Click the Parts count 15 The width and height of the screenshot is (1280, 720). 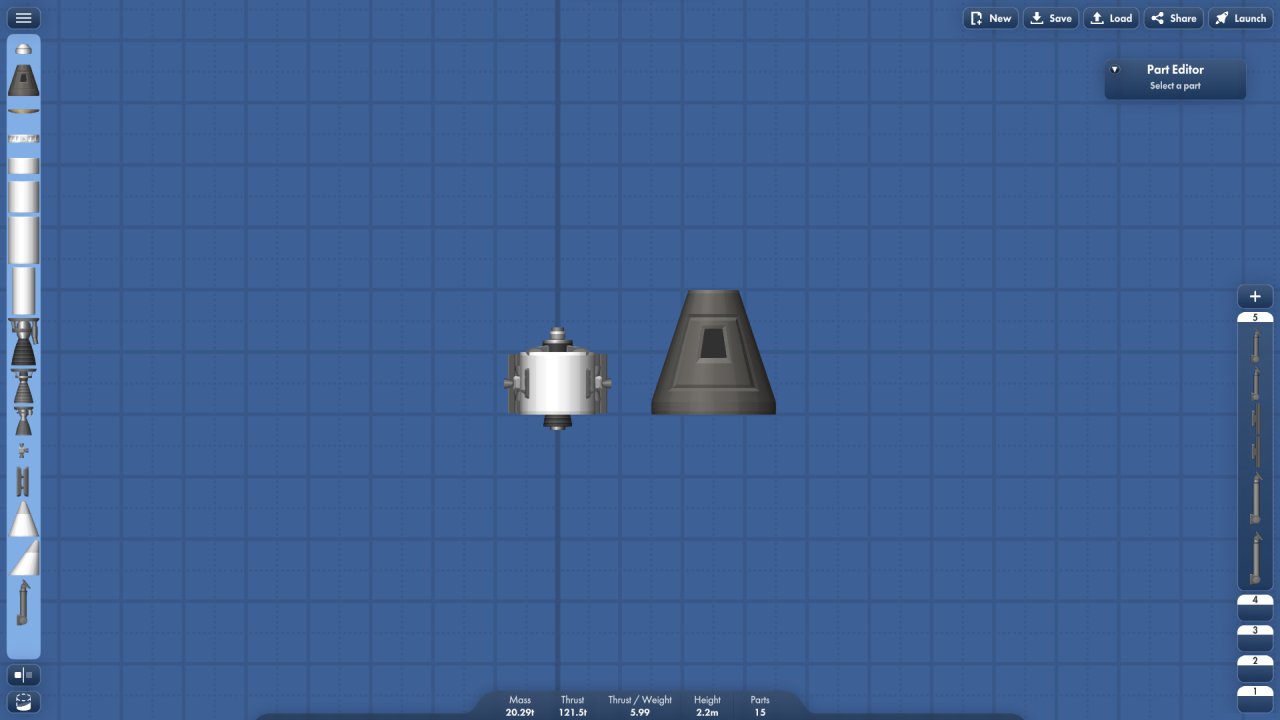[x=760, y=712]
